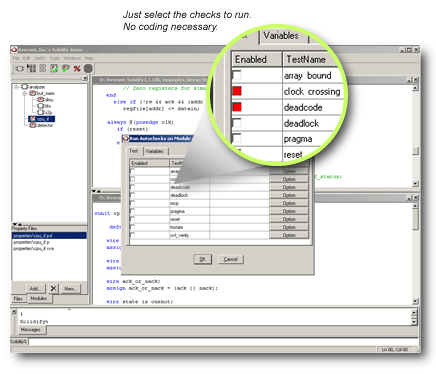Enable the reset checkbox in Autochecks dialog
This screenshot has width=436, height=374.
132,219
